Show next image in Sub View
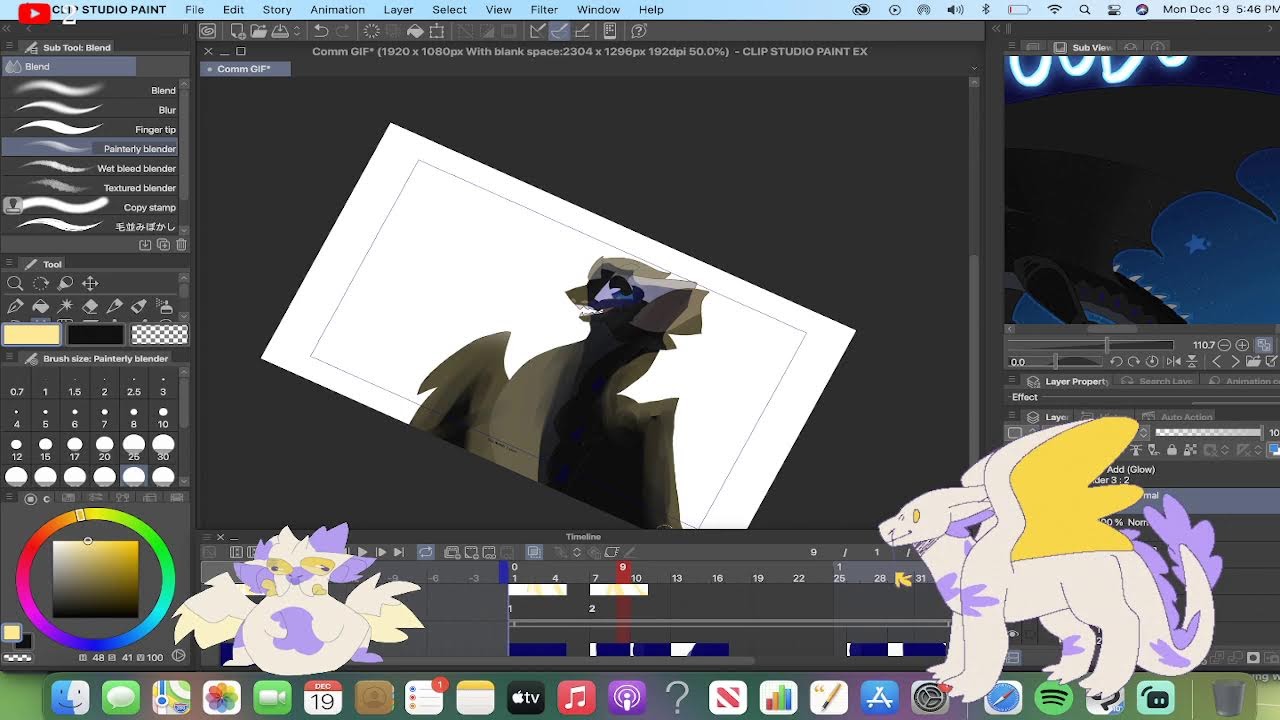Screen dimensions: 1280x720 point(1236,362)
